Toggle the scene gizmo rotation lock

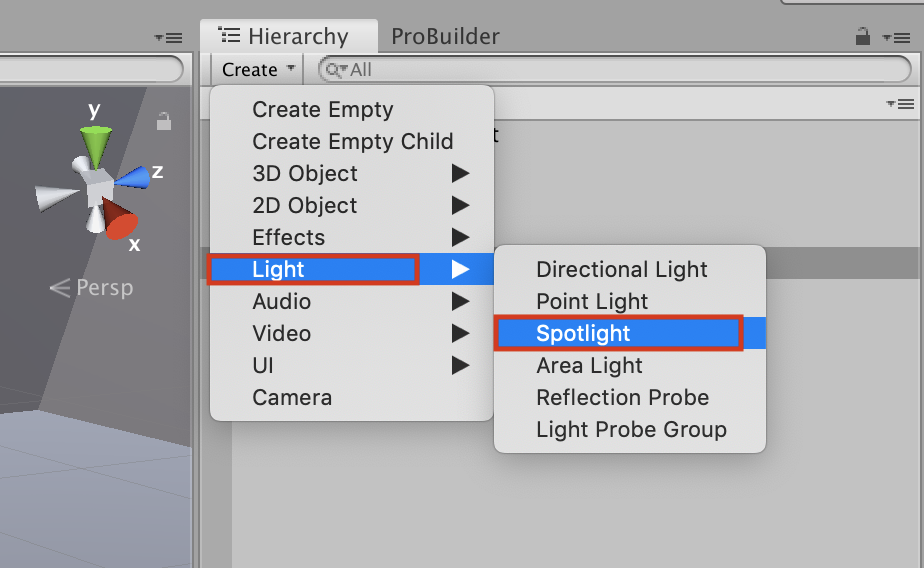164,122
